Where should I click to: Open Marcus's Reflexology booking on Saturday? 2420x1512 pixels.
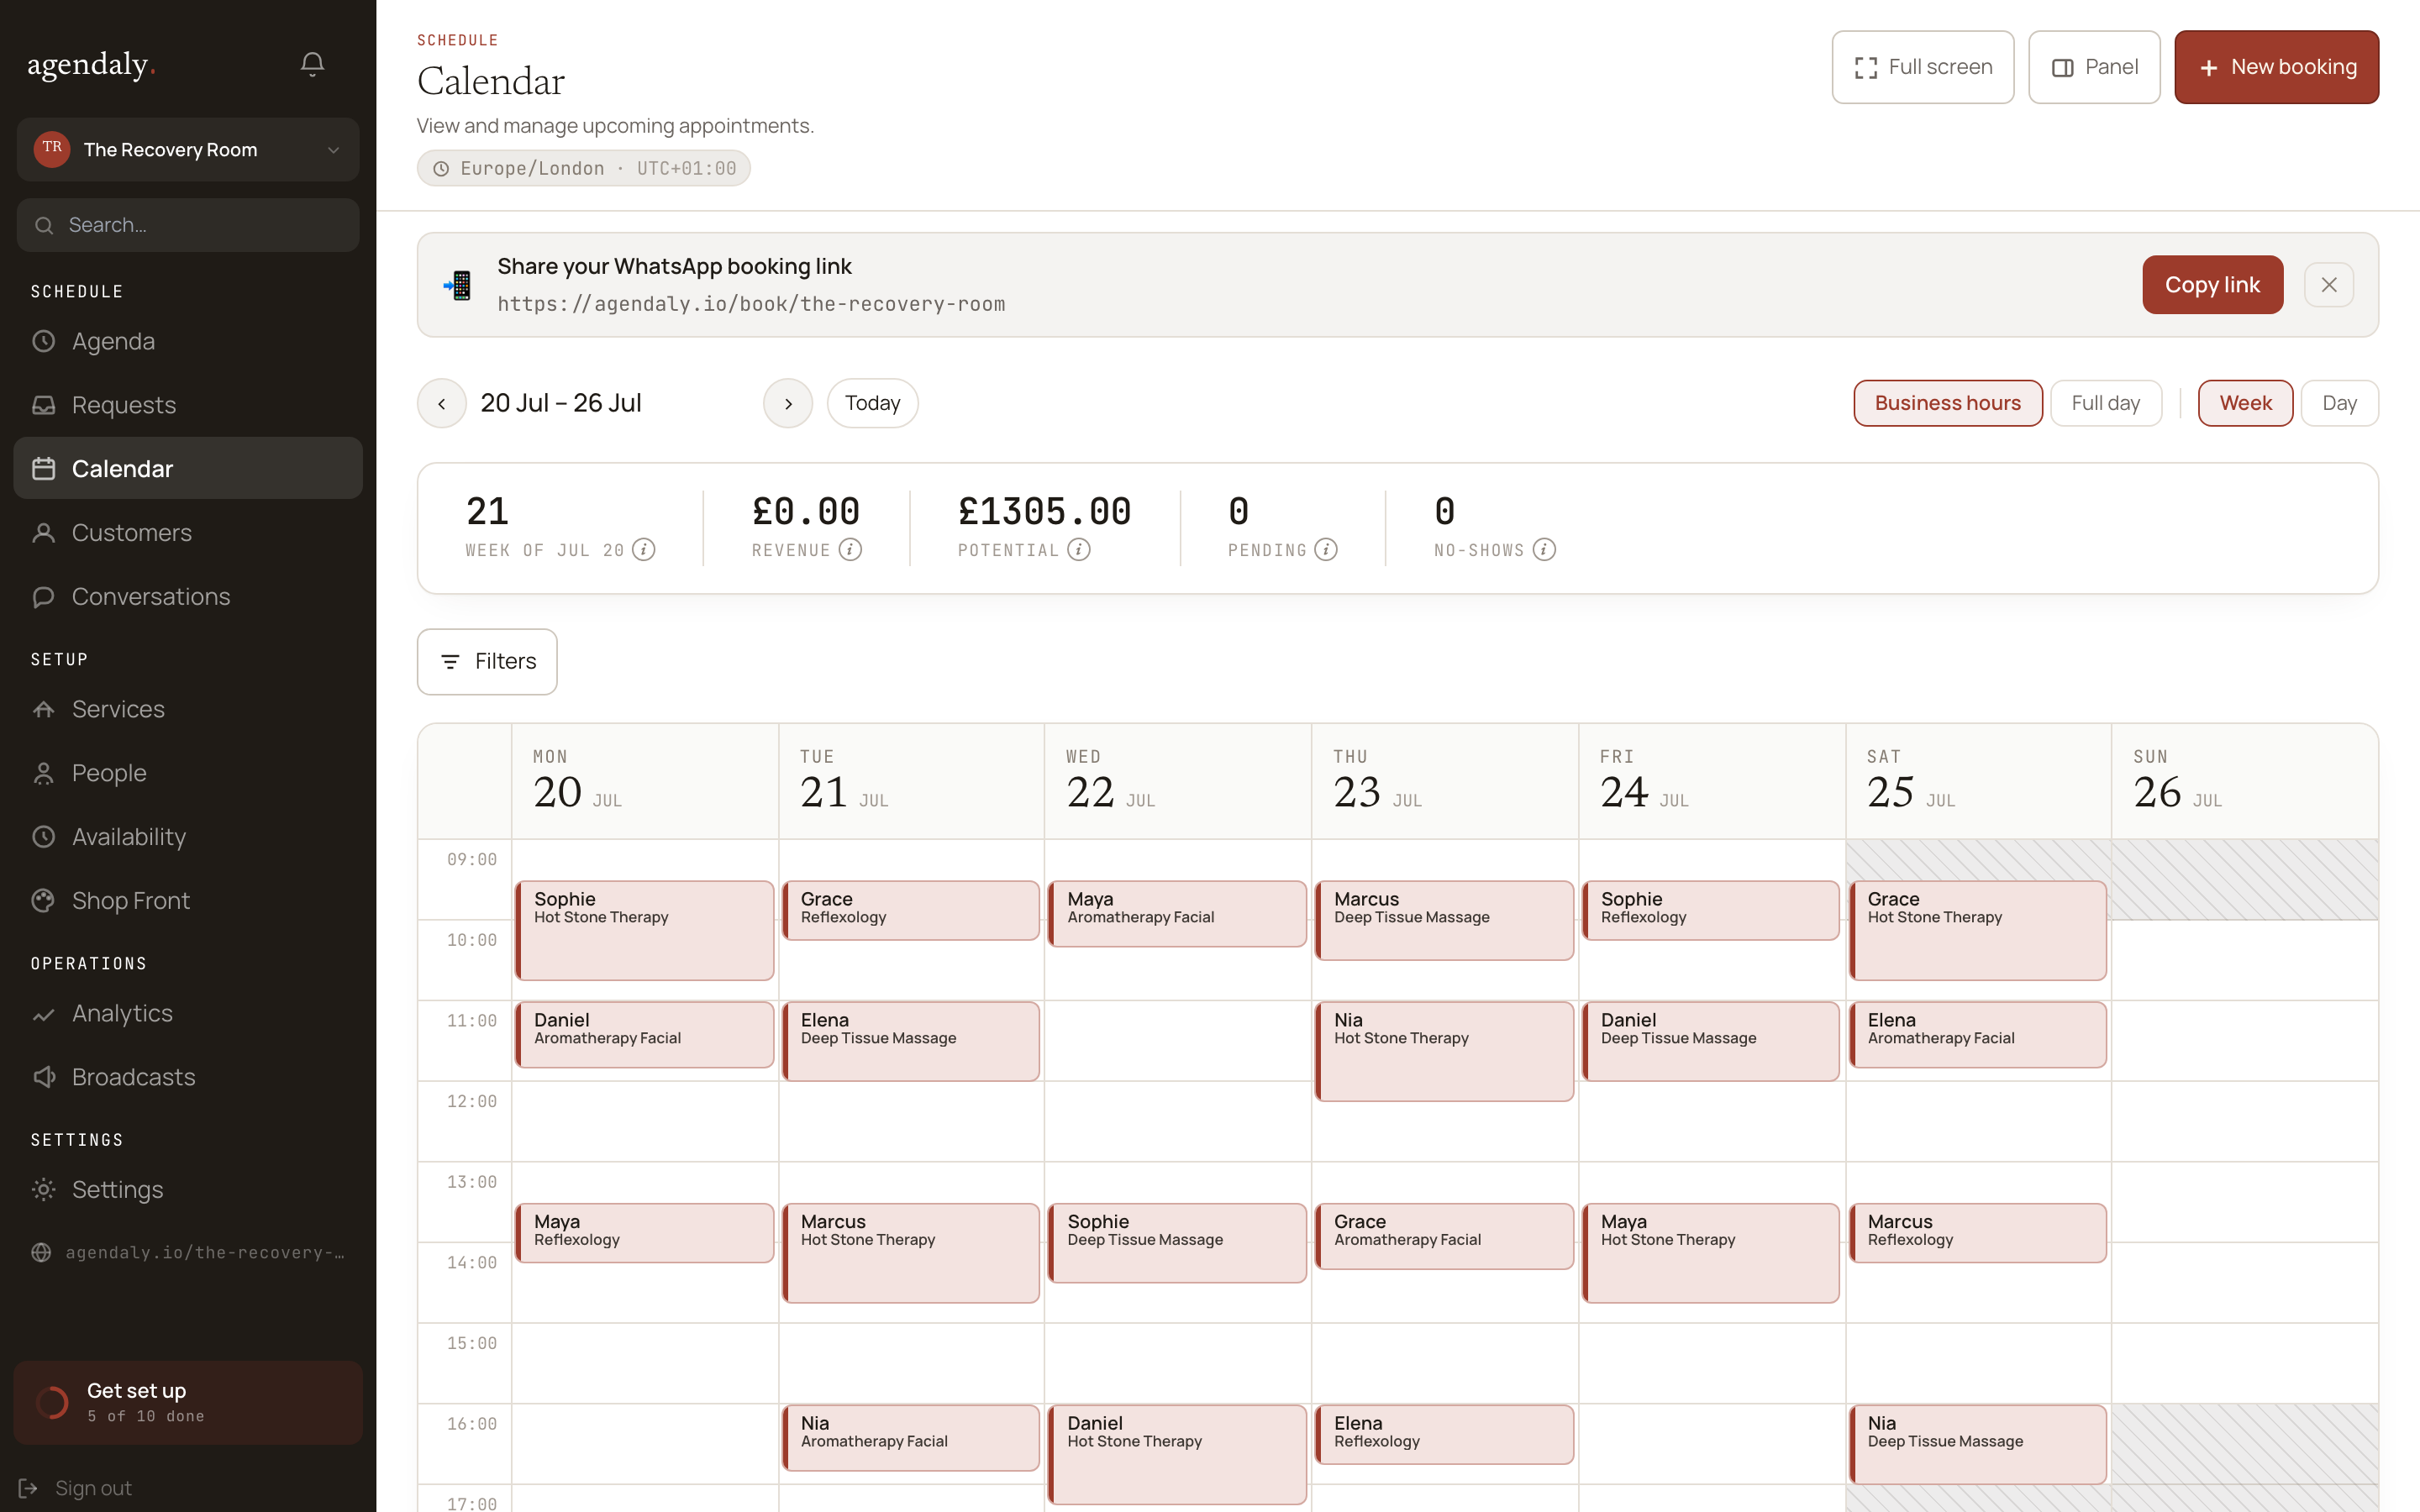pos(1978,1233)
